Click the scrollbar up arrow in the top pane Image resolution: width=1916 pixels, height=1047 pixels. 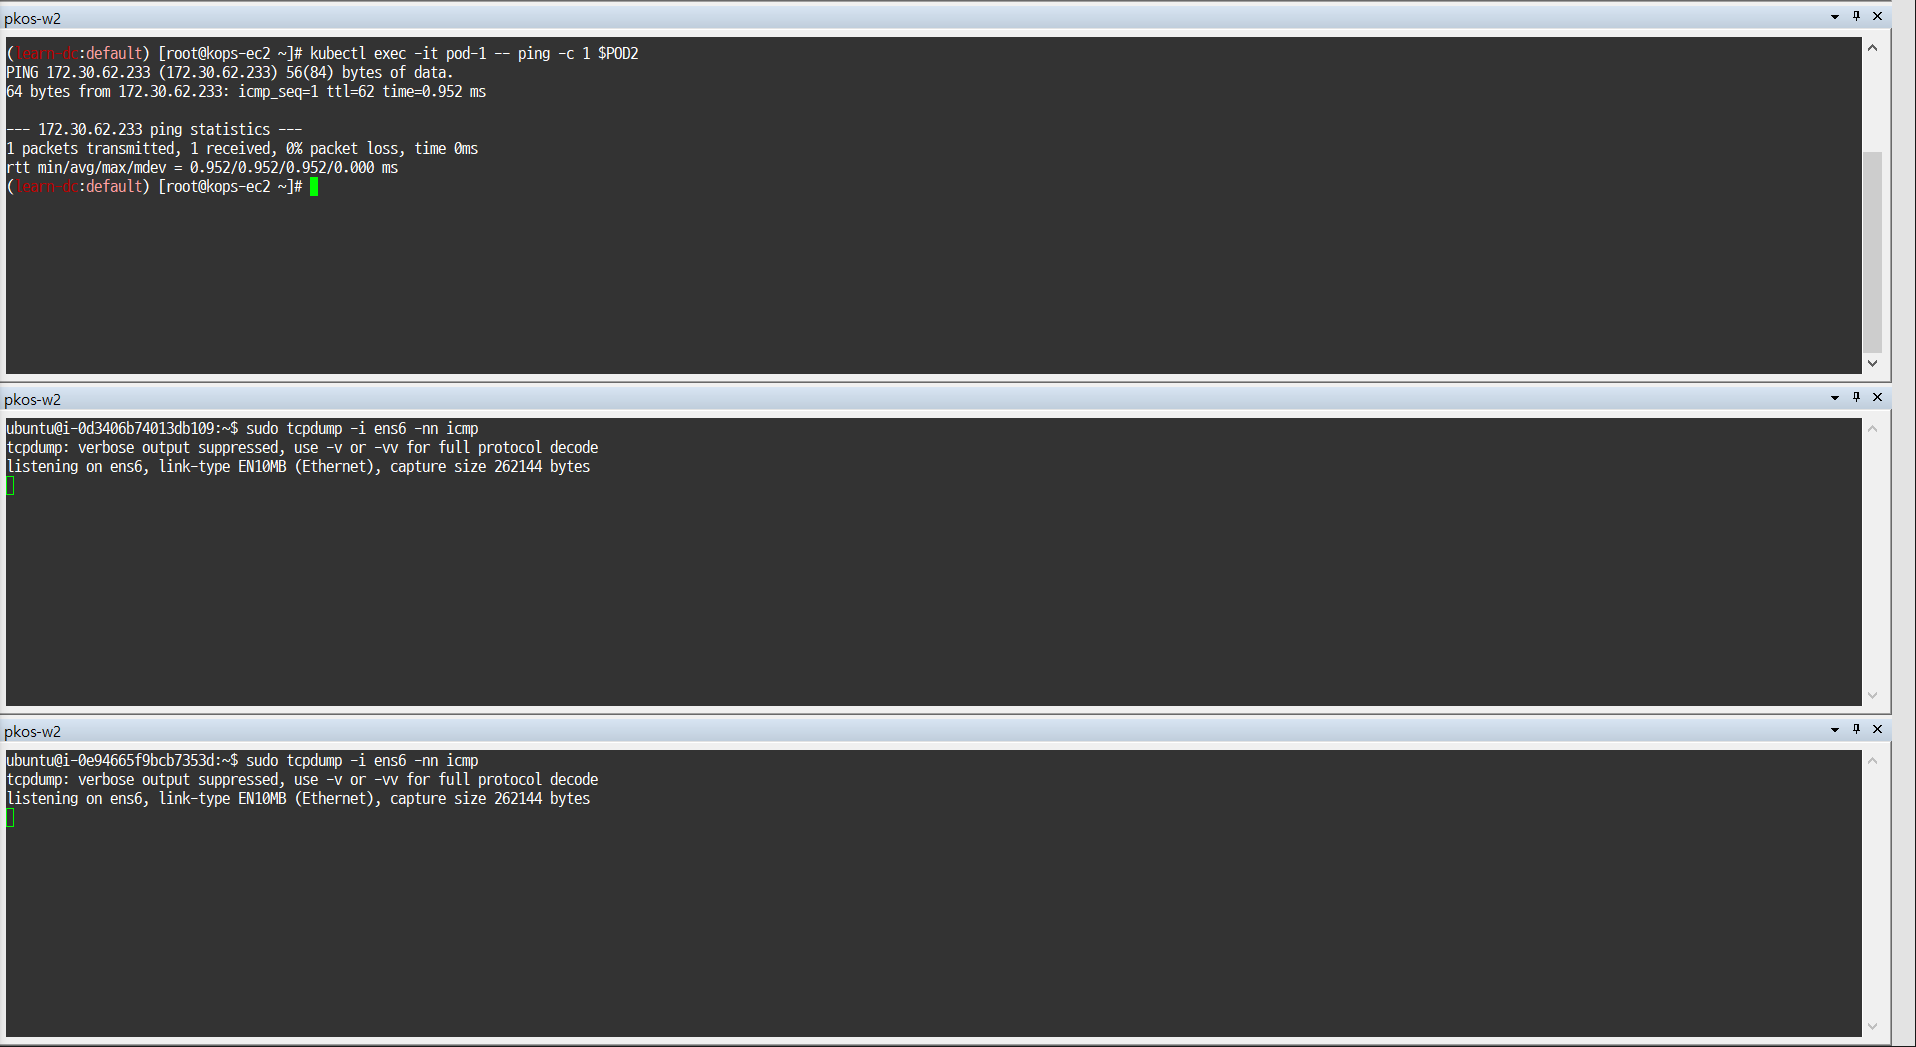coord(1872,46)
